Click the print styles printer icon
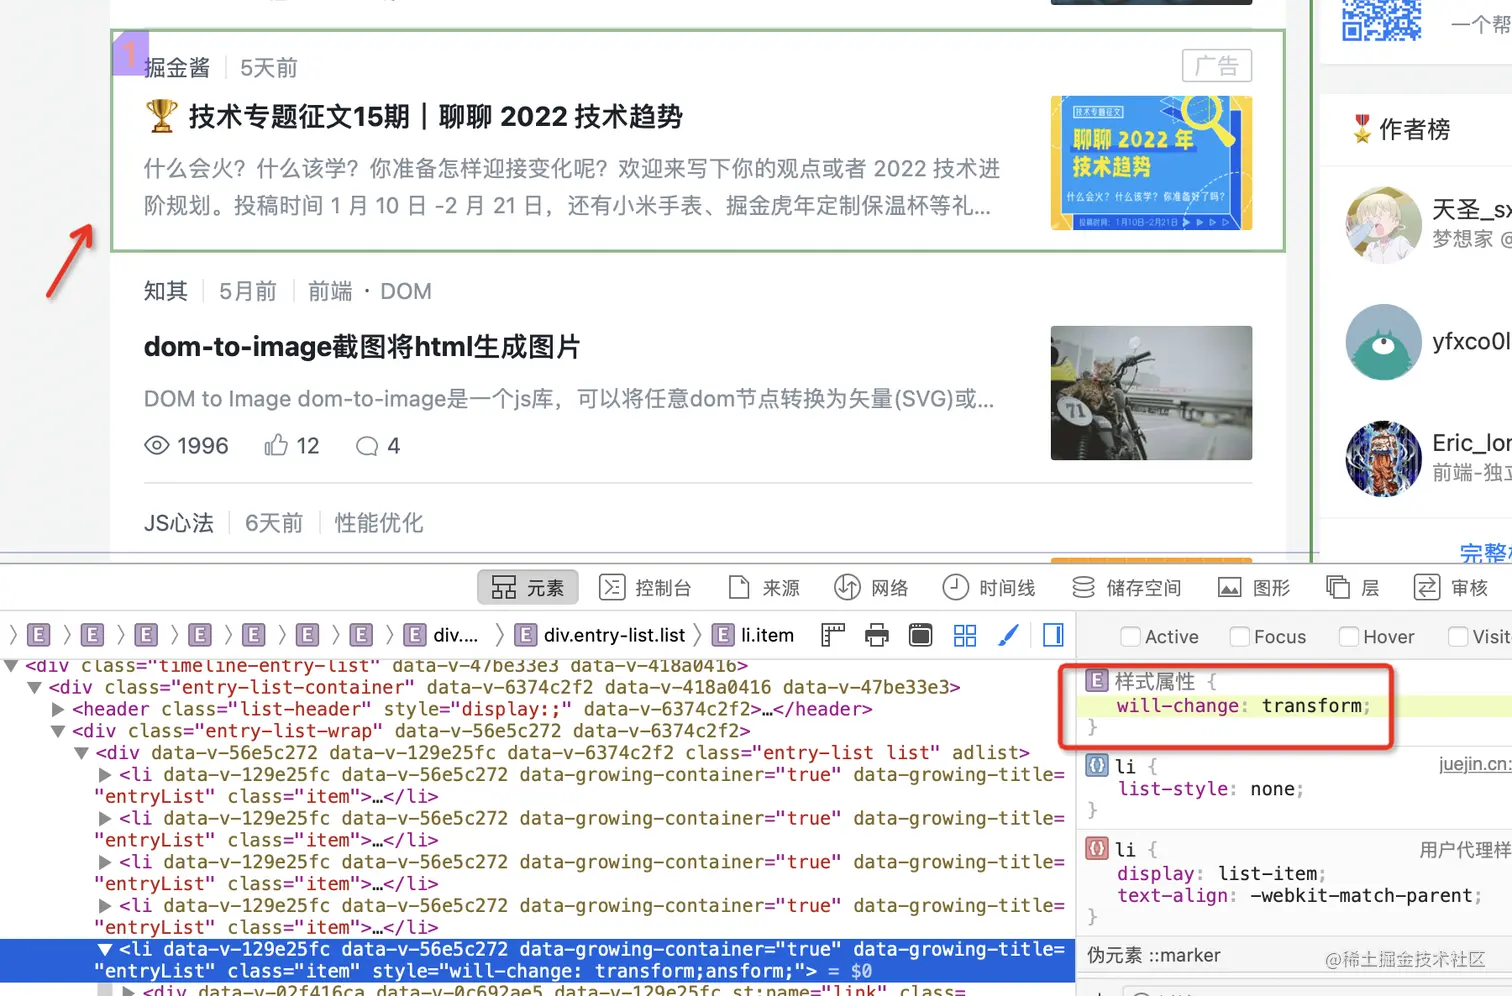The image size is (1512, 996). [x=877, y=635]
